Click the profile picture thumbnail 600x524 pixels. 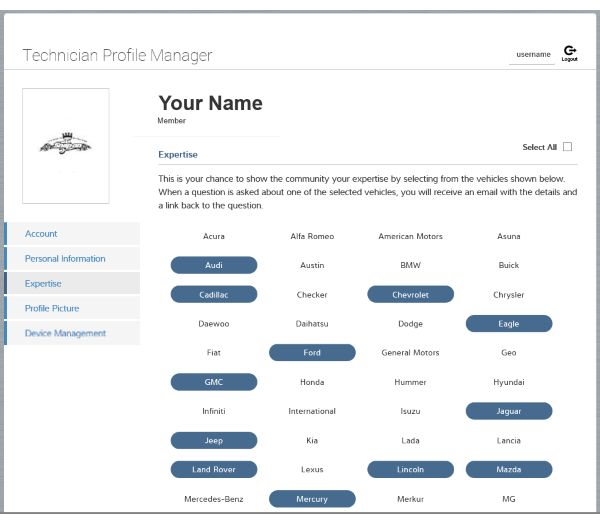[66, 146]
